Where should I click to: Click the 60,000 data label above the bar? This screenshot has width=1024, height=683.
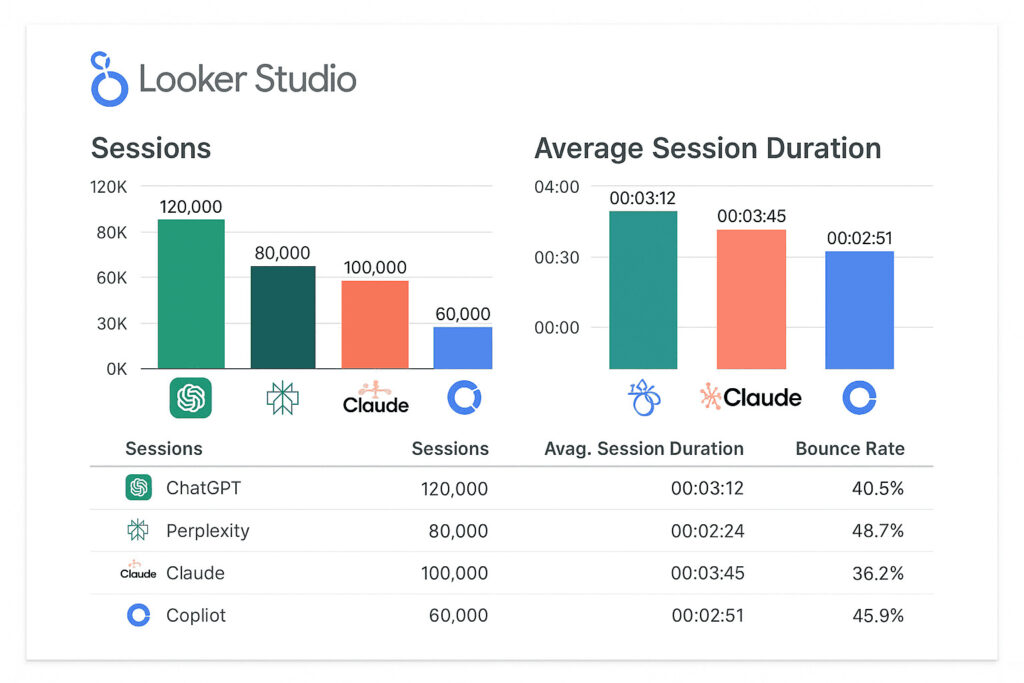coord(462,314)
